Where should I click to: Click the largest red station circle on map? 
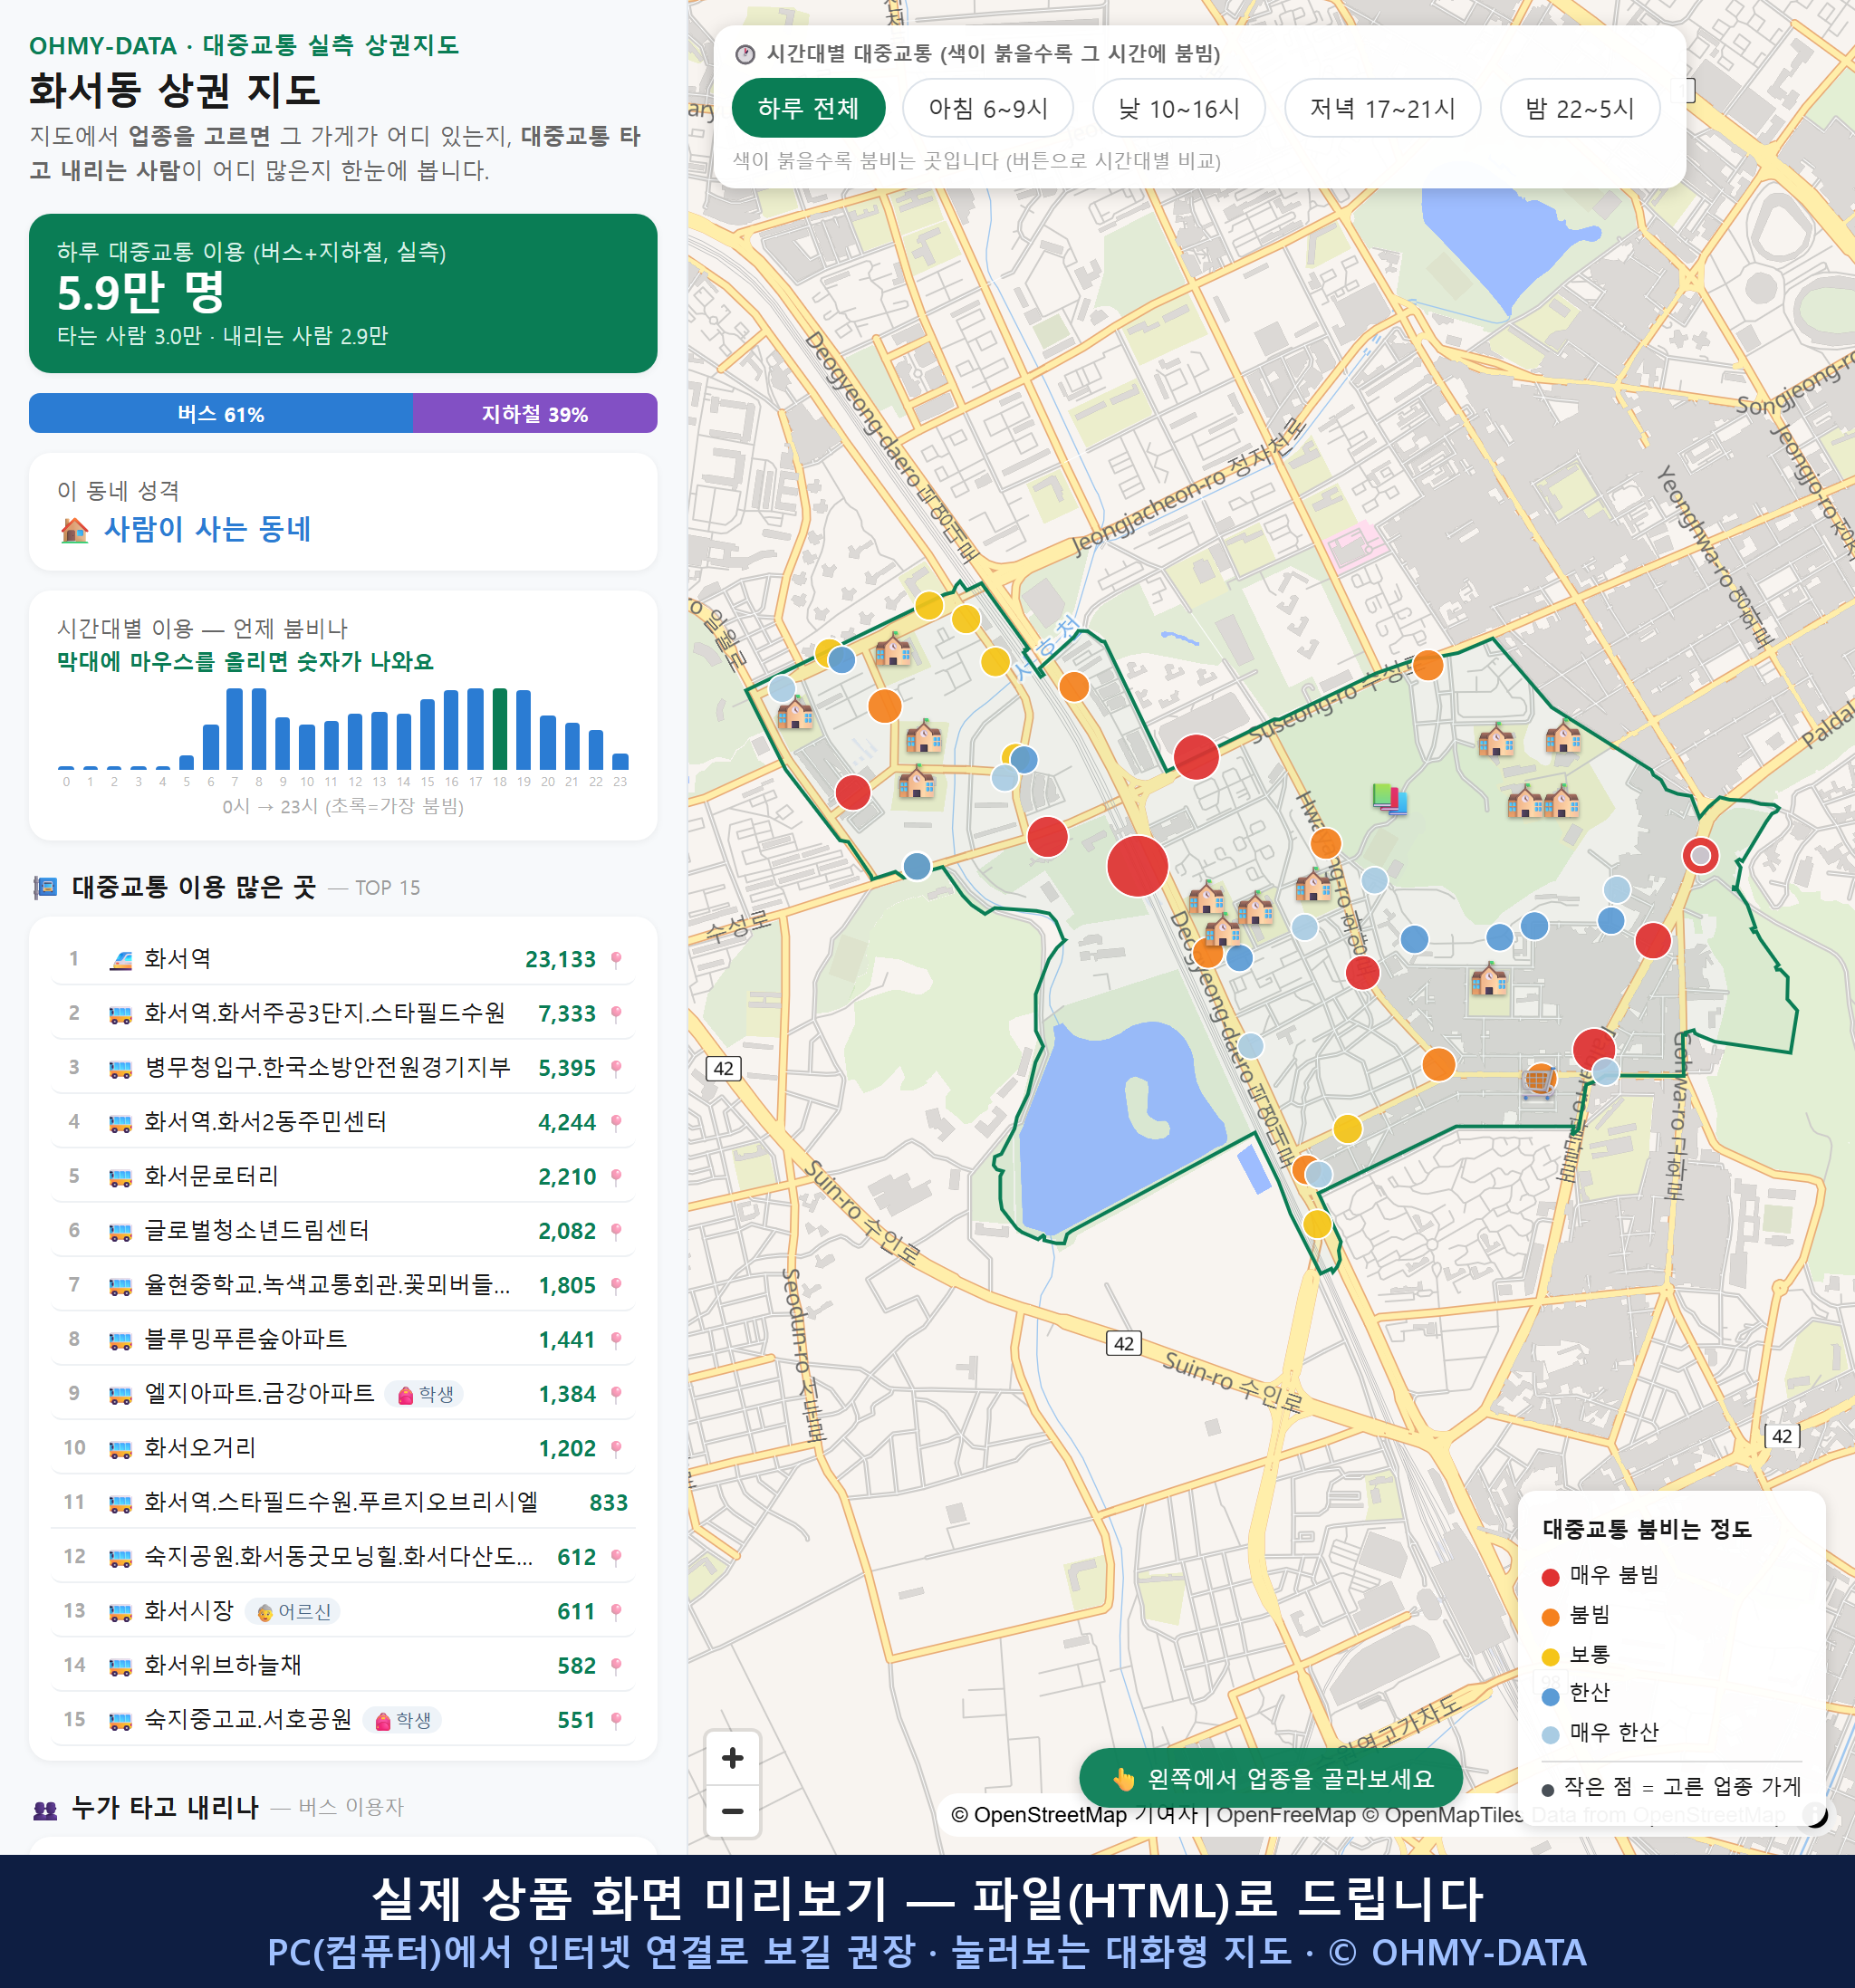1137,865
